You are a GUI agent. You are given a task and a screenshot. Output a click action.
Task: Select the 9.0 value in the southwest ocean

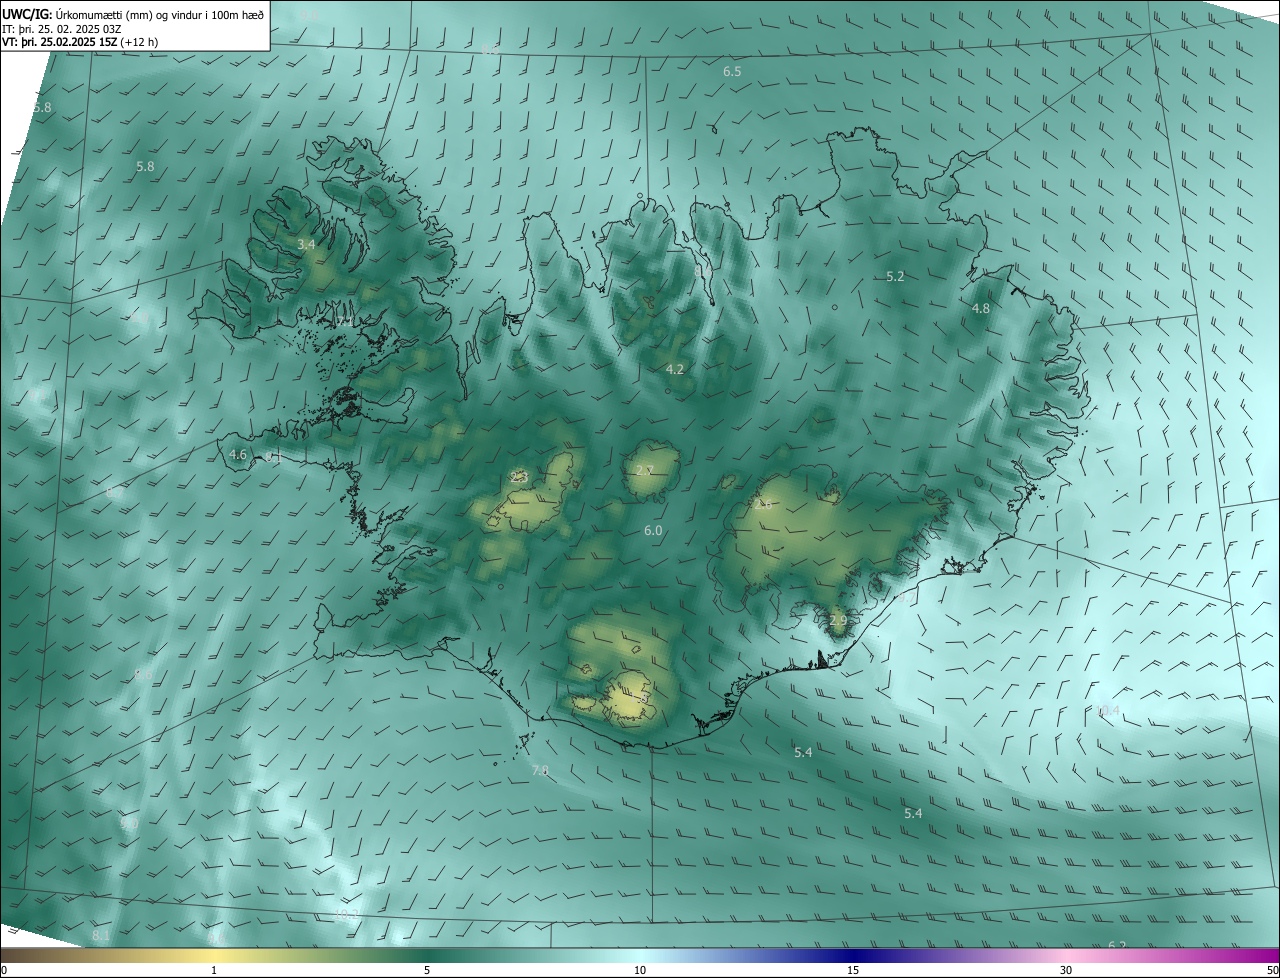[x=130, y=823]
